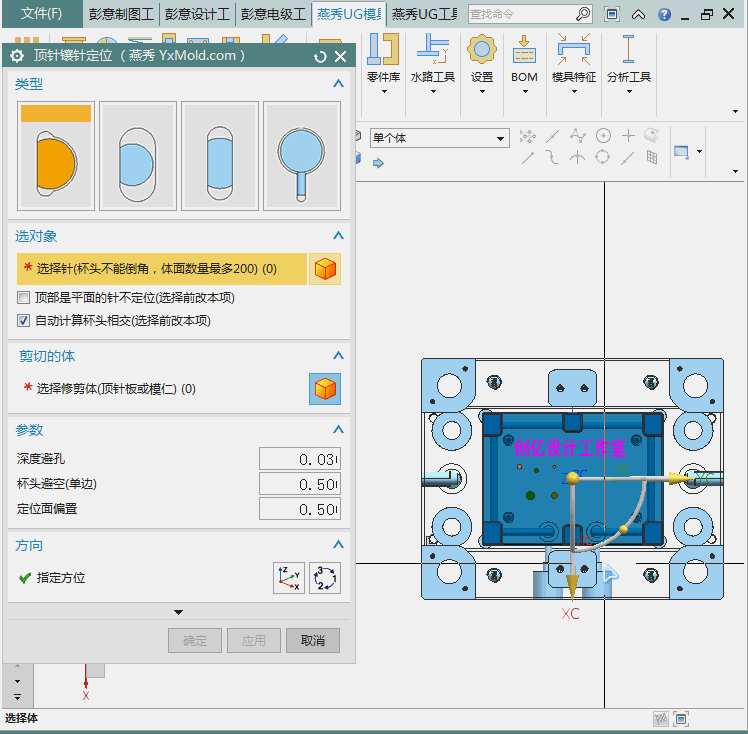Viewport: 748px width, 734px height.
Task: Click the 应用 button
Action: (x=254, y=641)
